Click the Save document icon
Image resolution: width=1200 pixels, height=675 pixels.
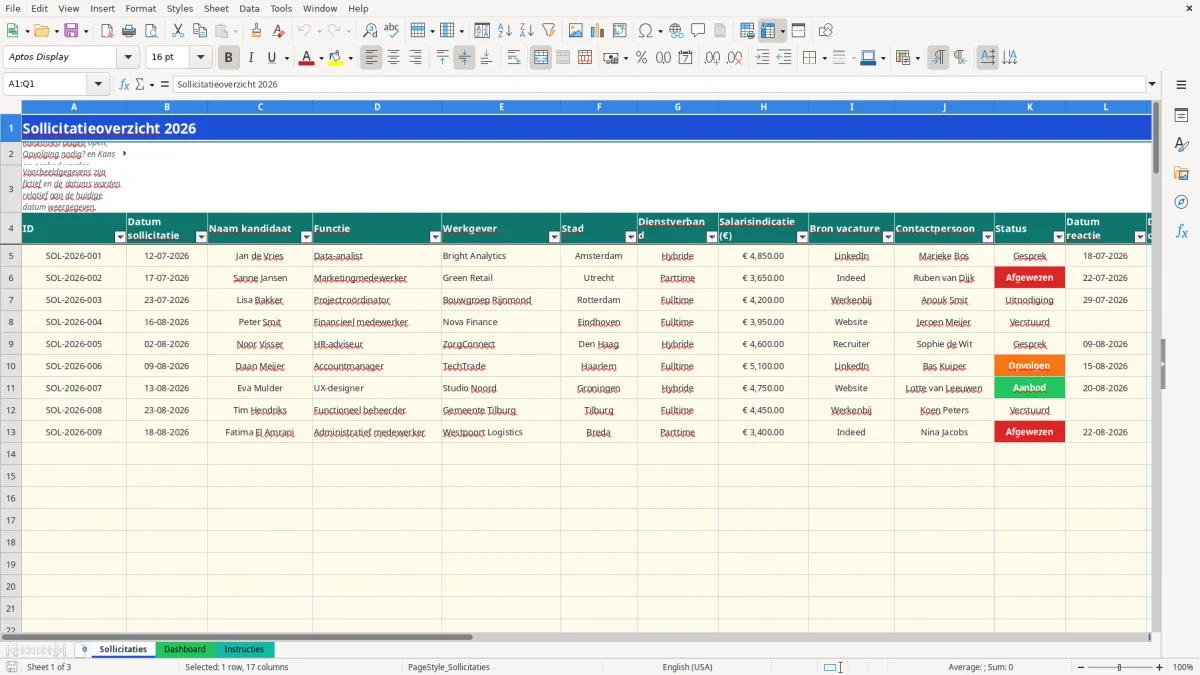(71, 31)
